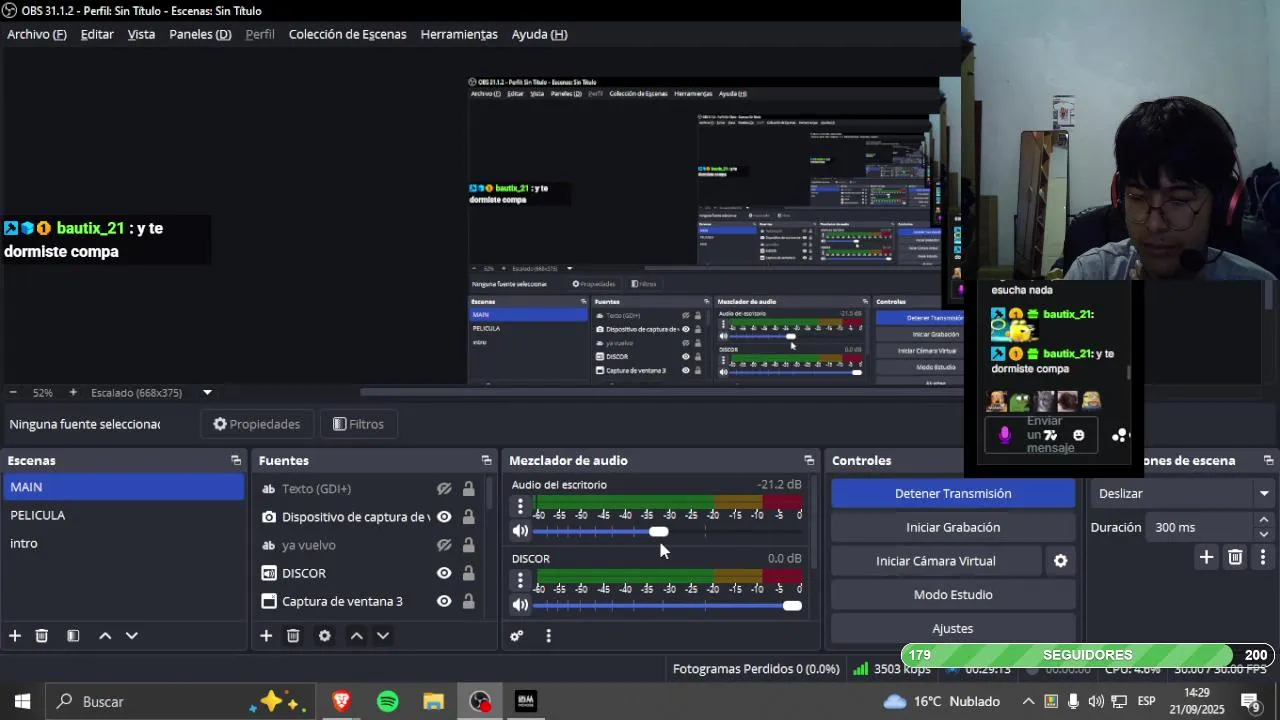Show the Texto (GDI+) source
The height and width of the screenshot is (720, 1280).
(x=444, y=489)
